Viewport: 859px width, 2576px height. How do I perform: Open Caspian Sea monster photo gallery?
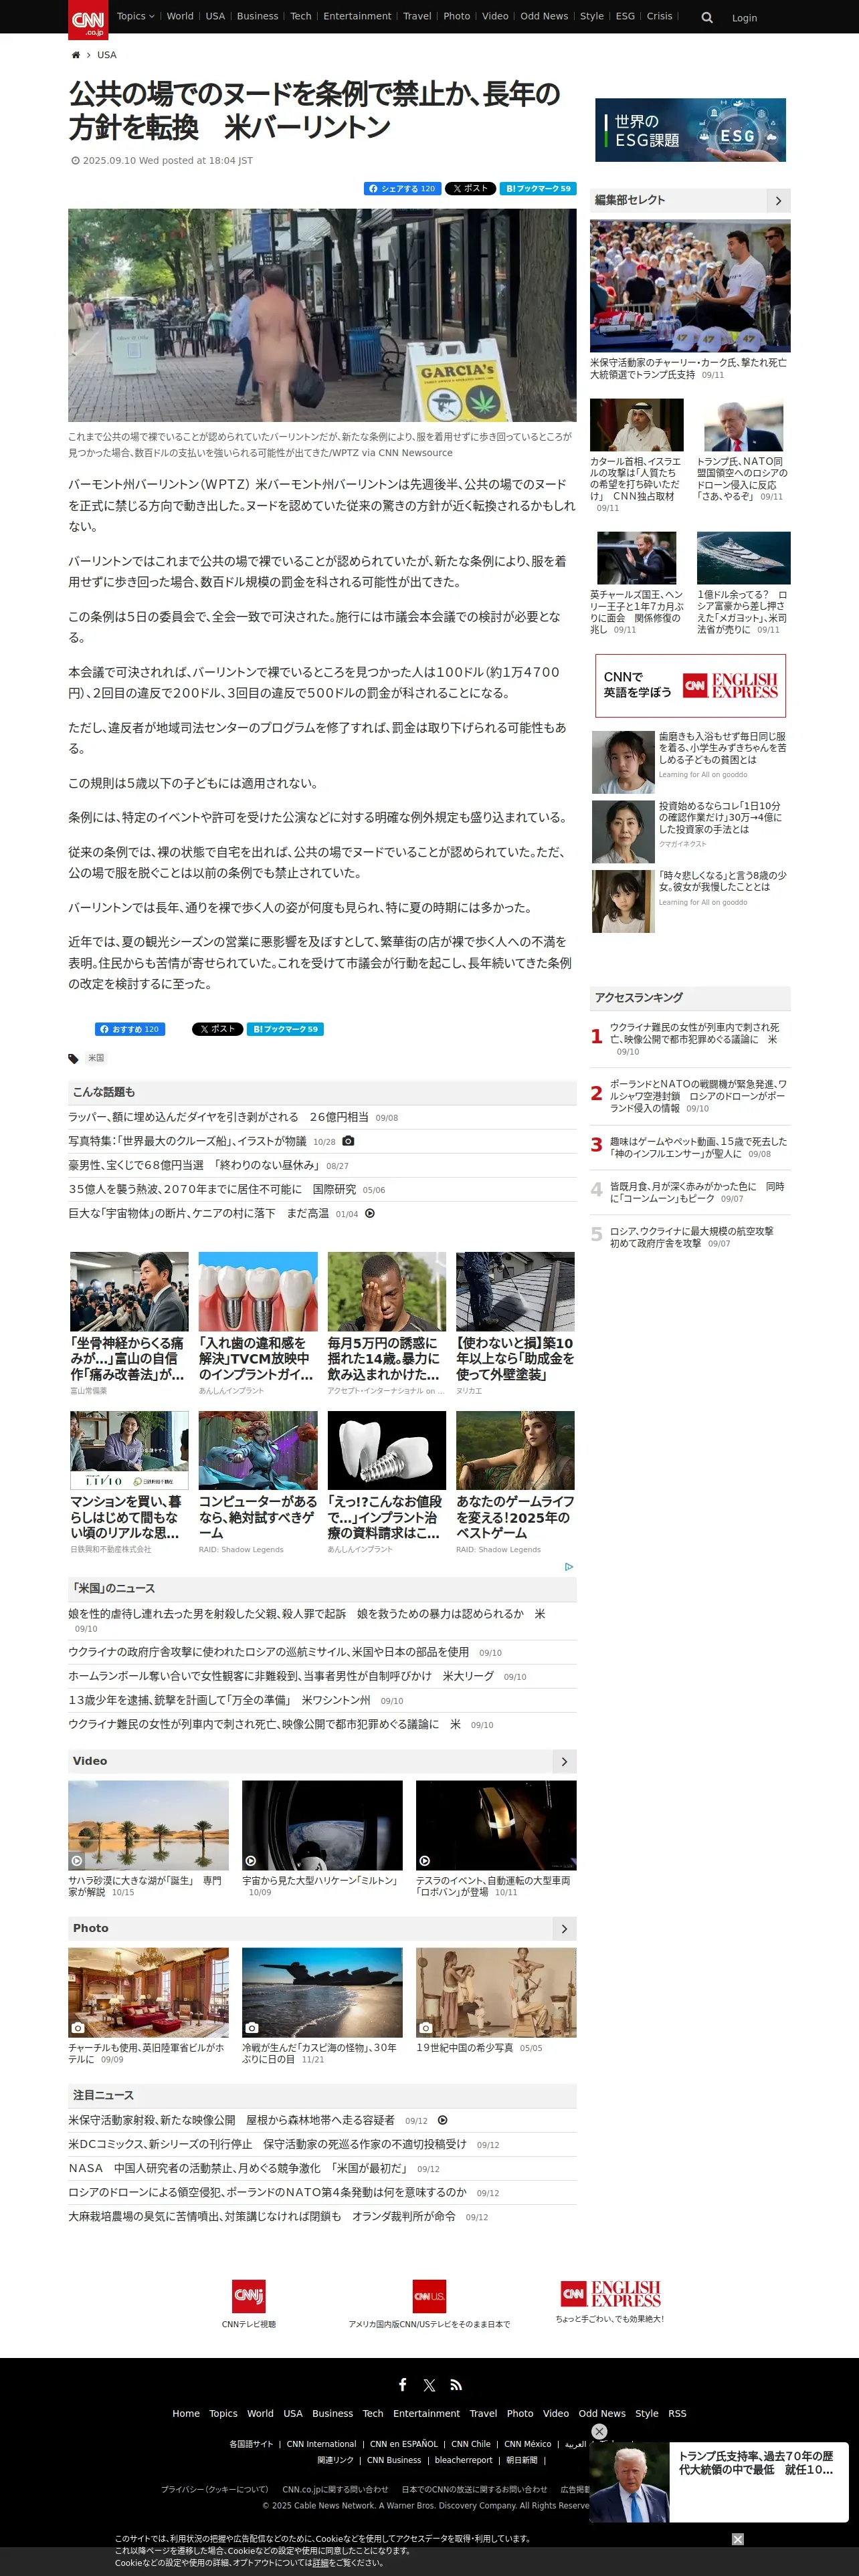322,1992
